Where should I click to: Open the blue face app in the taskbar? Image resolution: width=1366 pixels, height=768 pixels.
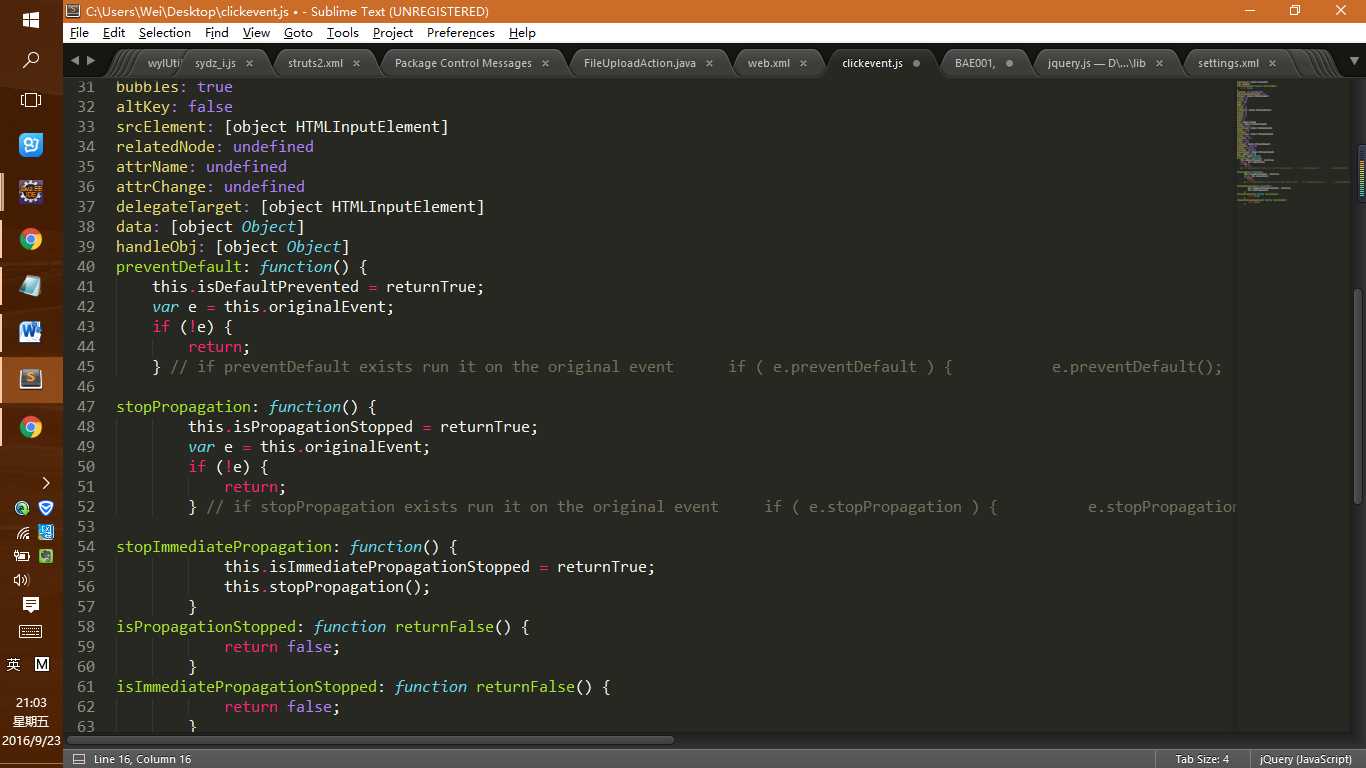[x=31, y=145]
